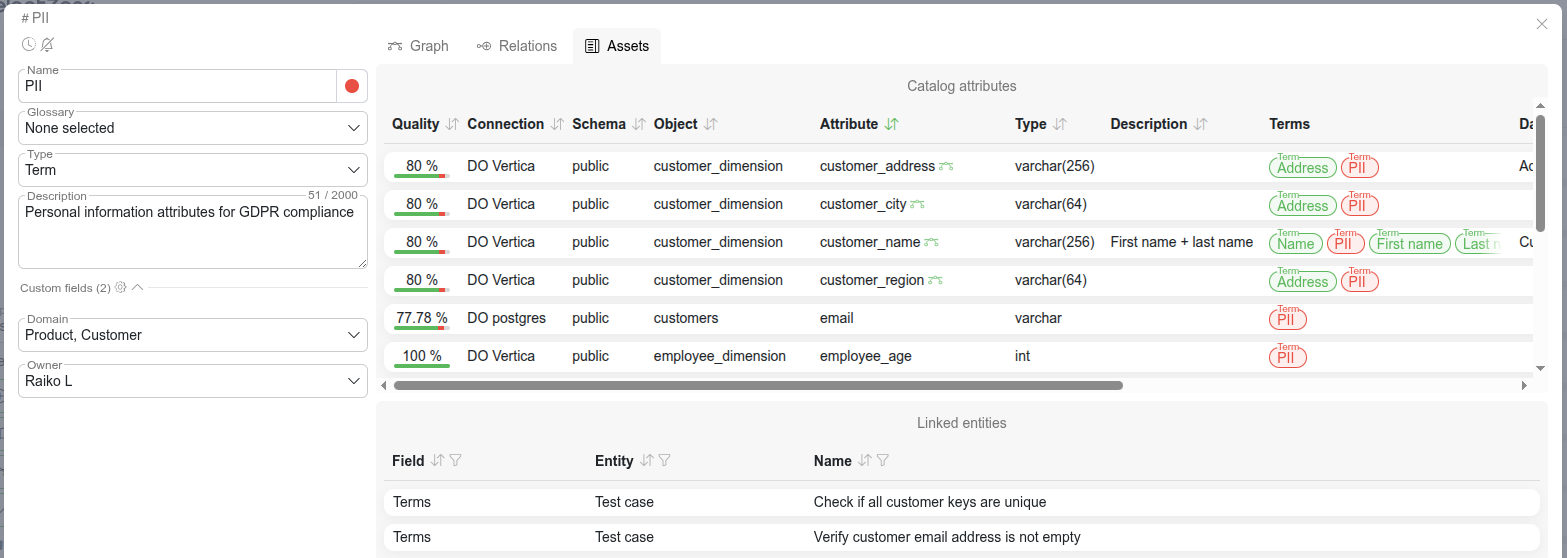Switch to the Relations tab
The height and width of the screenshot is (558, 1567).
[517, 46]
